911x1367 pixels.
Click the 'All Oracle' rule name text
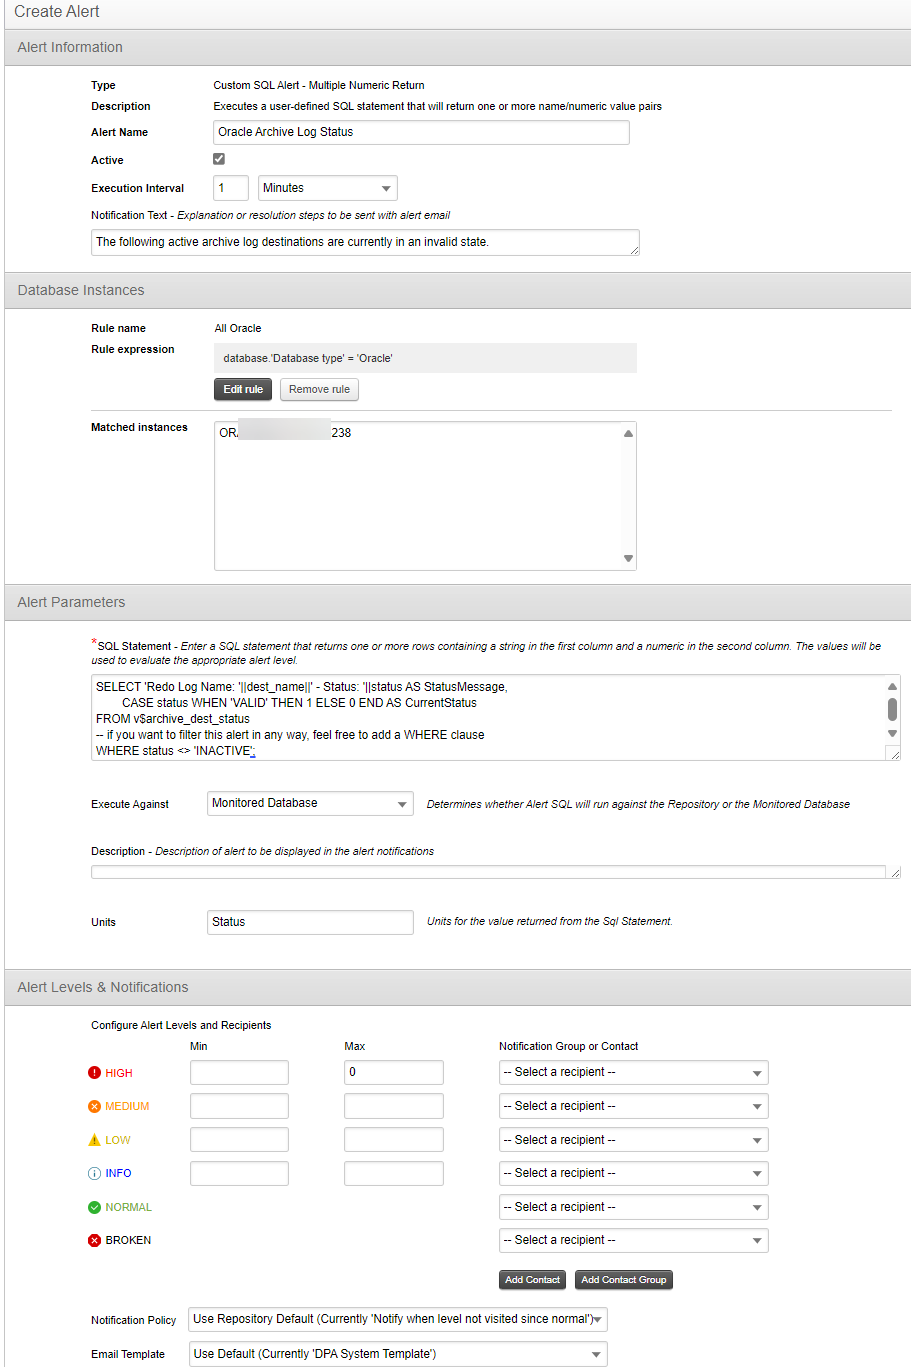[238, 328]
